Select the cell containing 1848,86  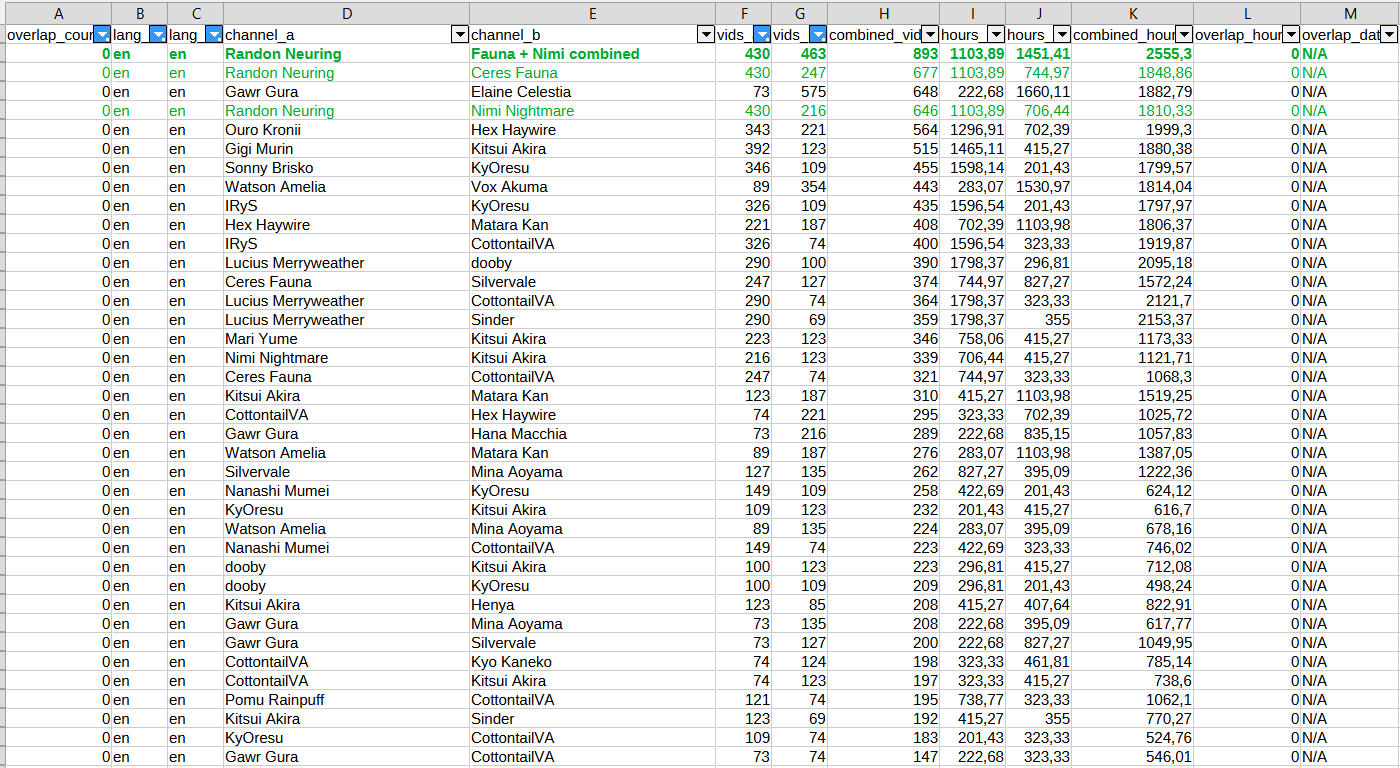(1133, 73)
